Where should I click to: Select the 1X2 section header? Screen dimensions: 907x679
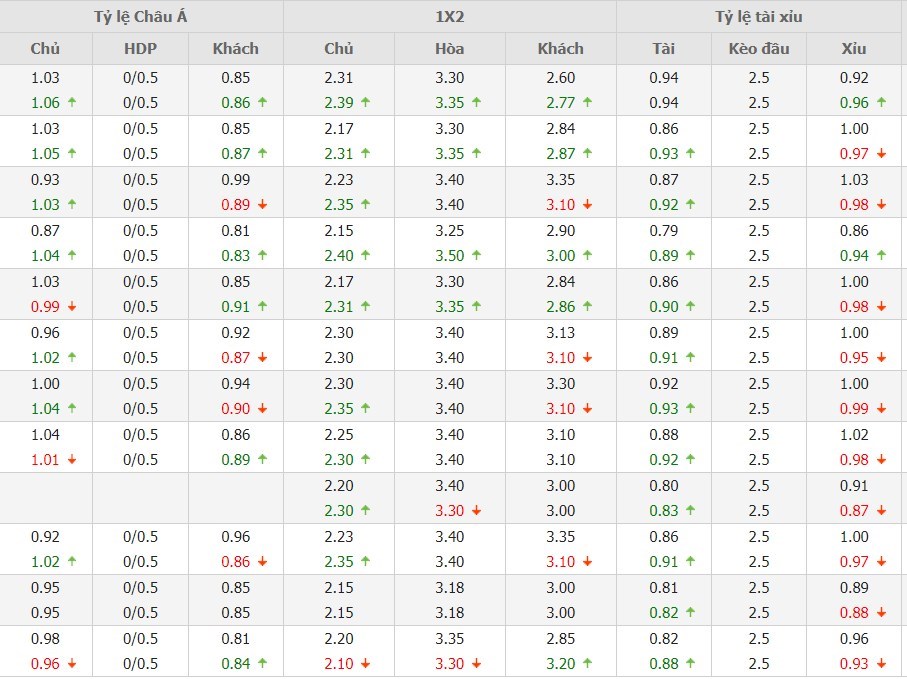pyautogui.click(x=449, y=17)
